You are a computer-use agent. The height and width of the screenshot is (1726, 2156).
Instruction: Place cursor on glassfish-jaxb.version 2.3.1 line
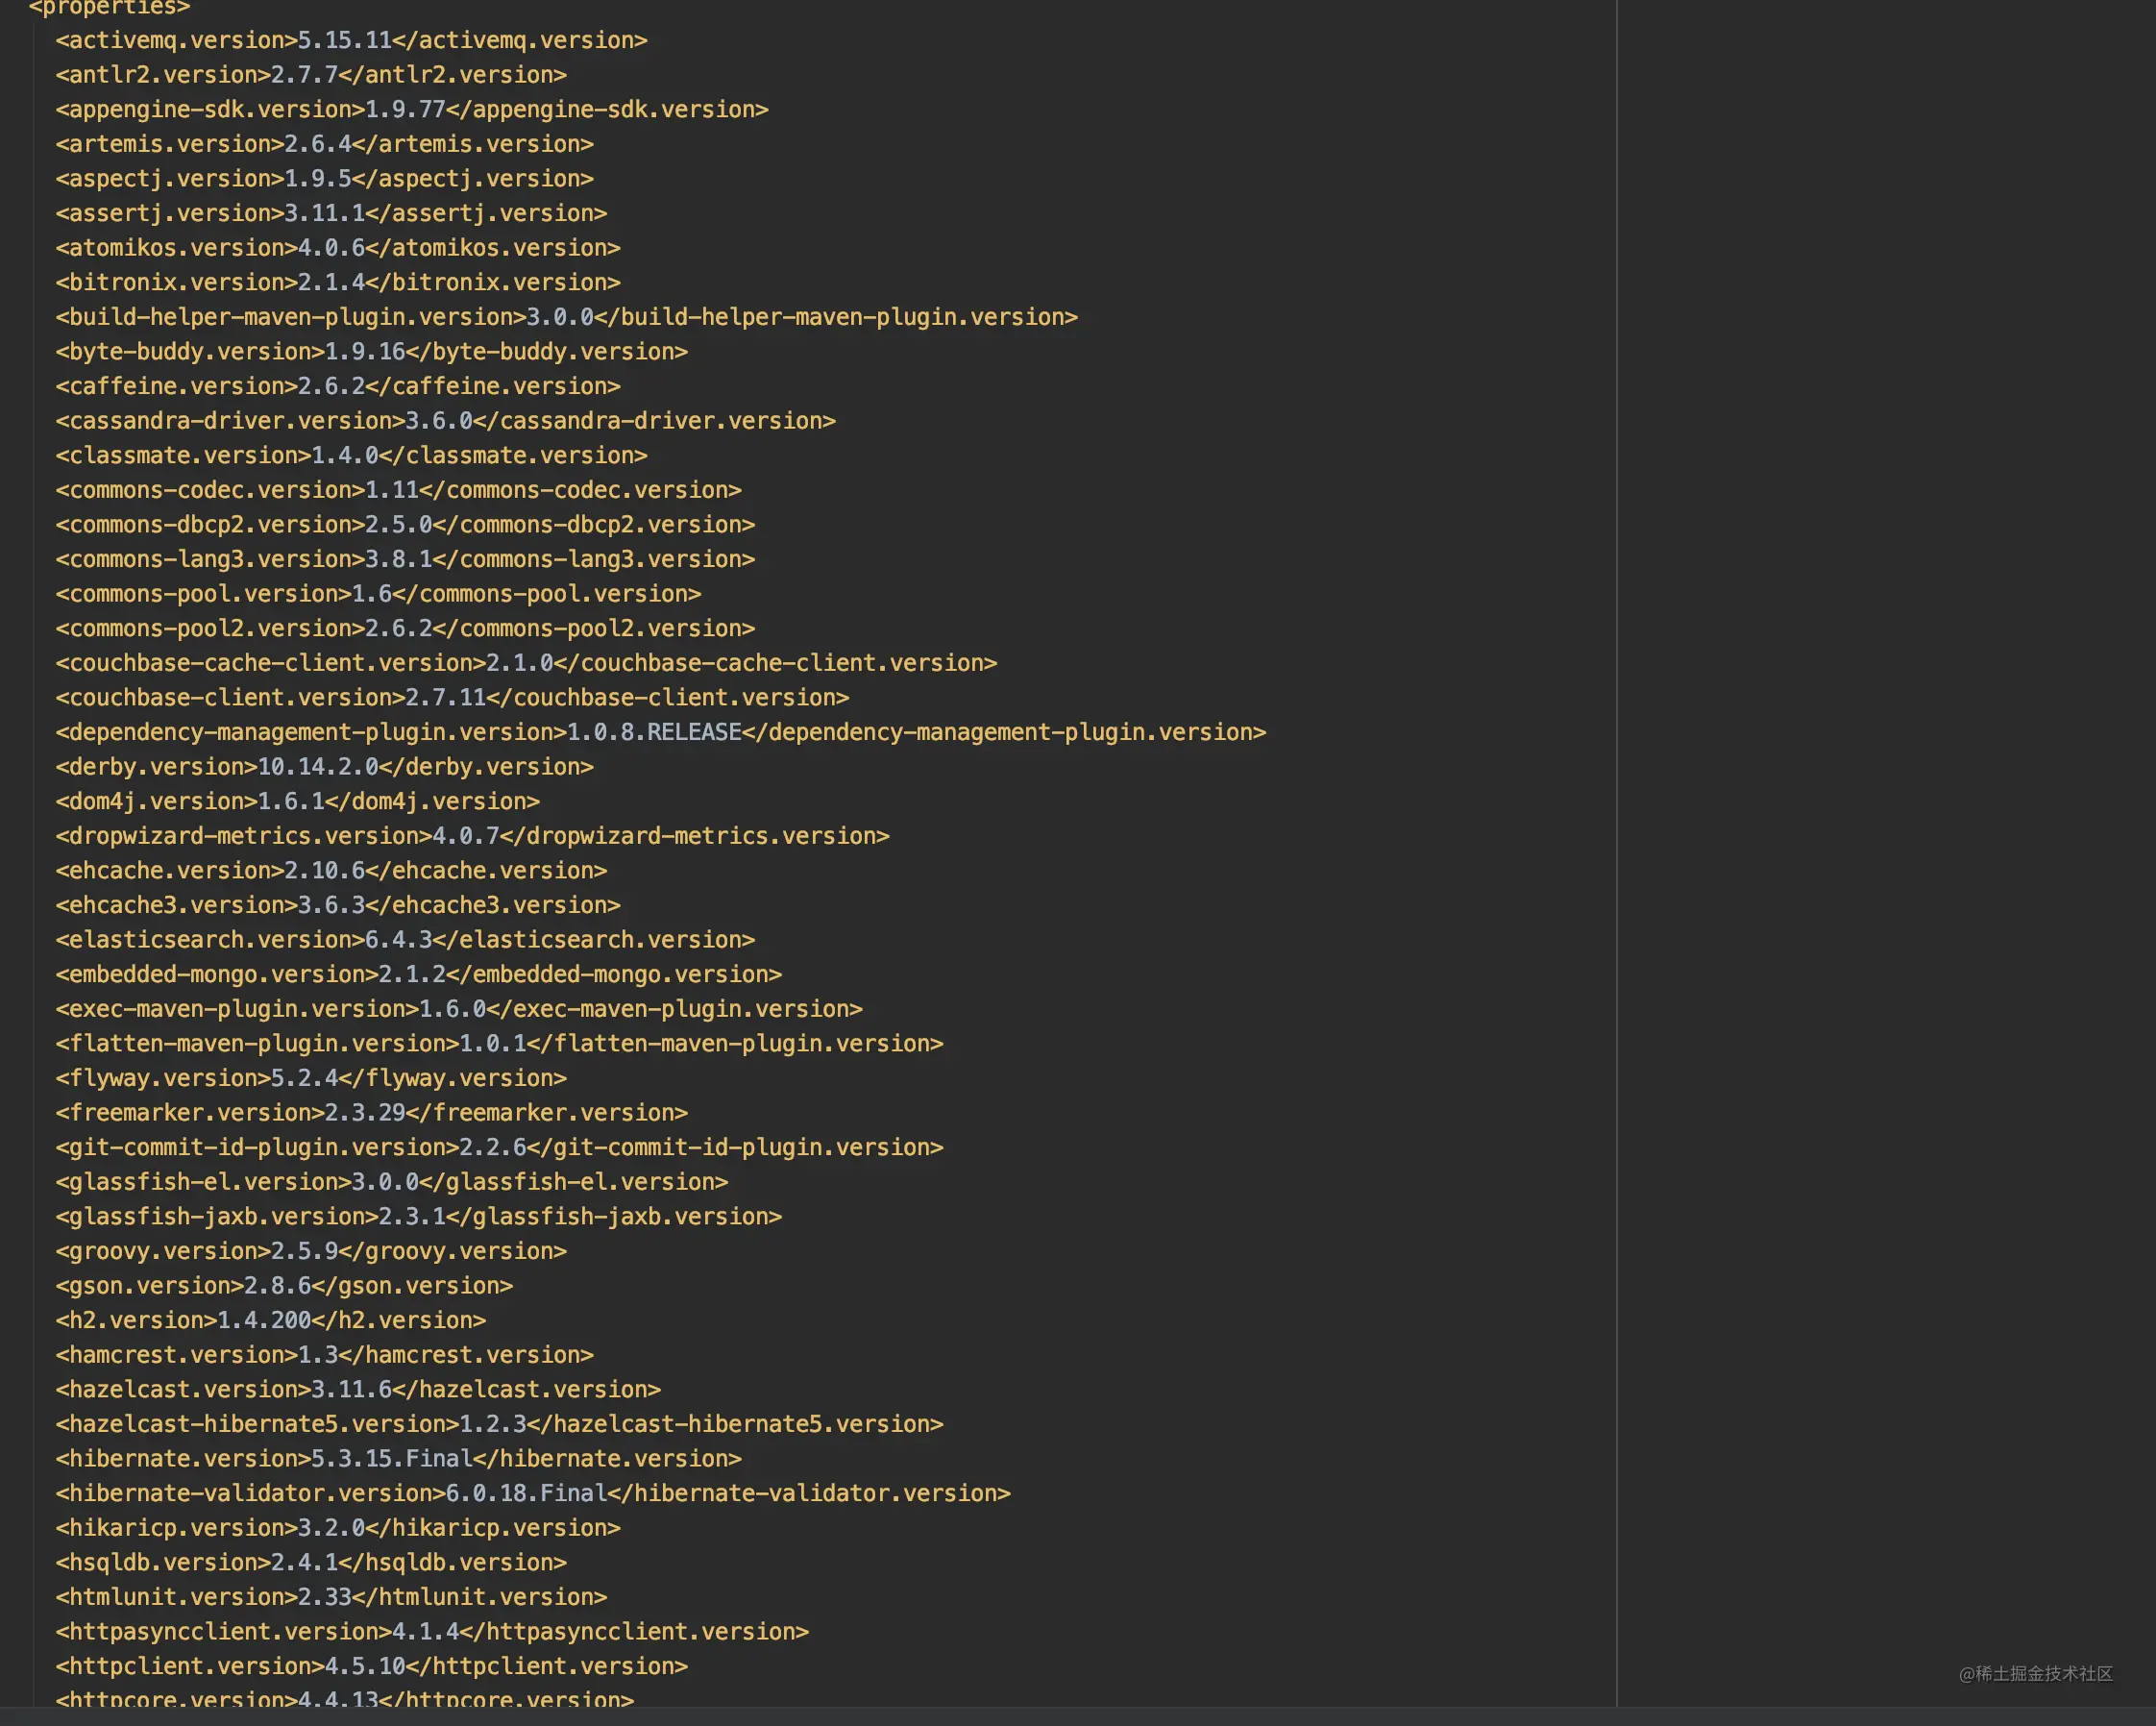(418, 1217)
